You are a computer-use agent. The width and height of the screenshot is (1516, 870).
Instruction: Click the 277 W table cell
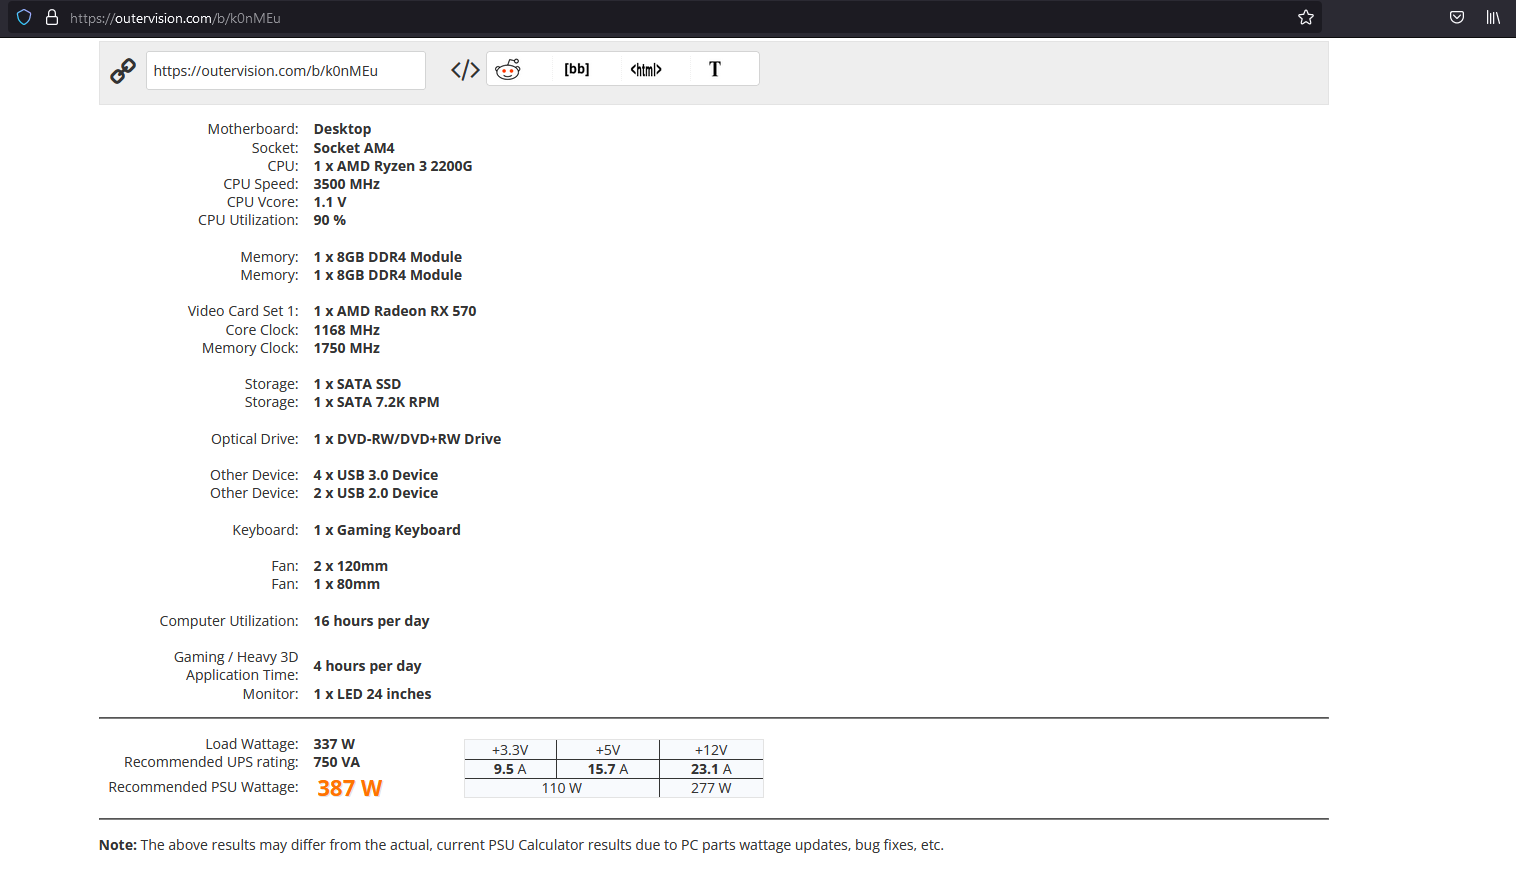[x=711, y=788]
